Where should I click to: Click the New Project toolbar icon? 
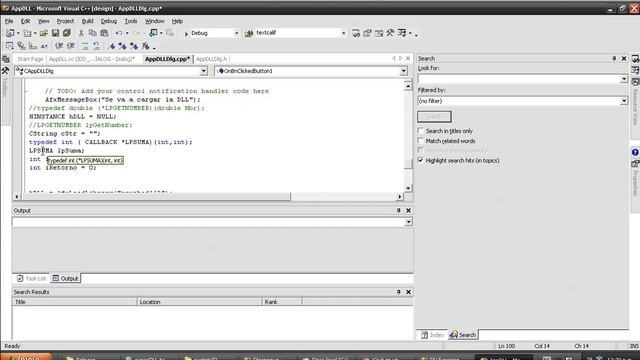click(x=10, y=33)
